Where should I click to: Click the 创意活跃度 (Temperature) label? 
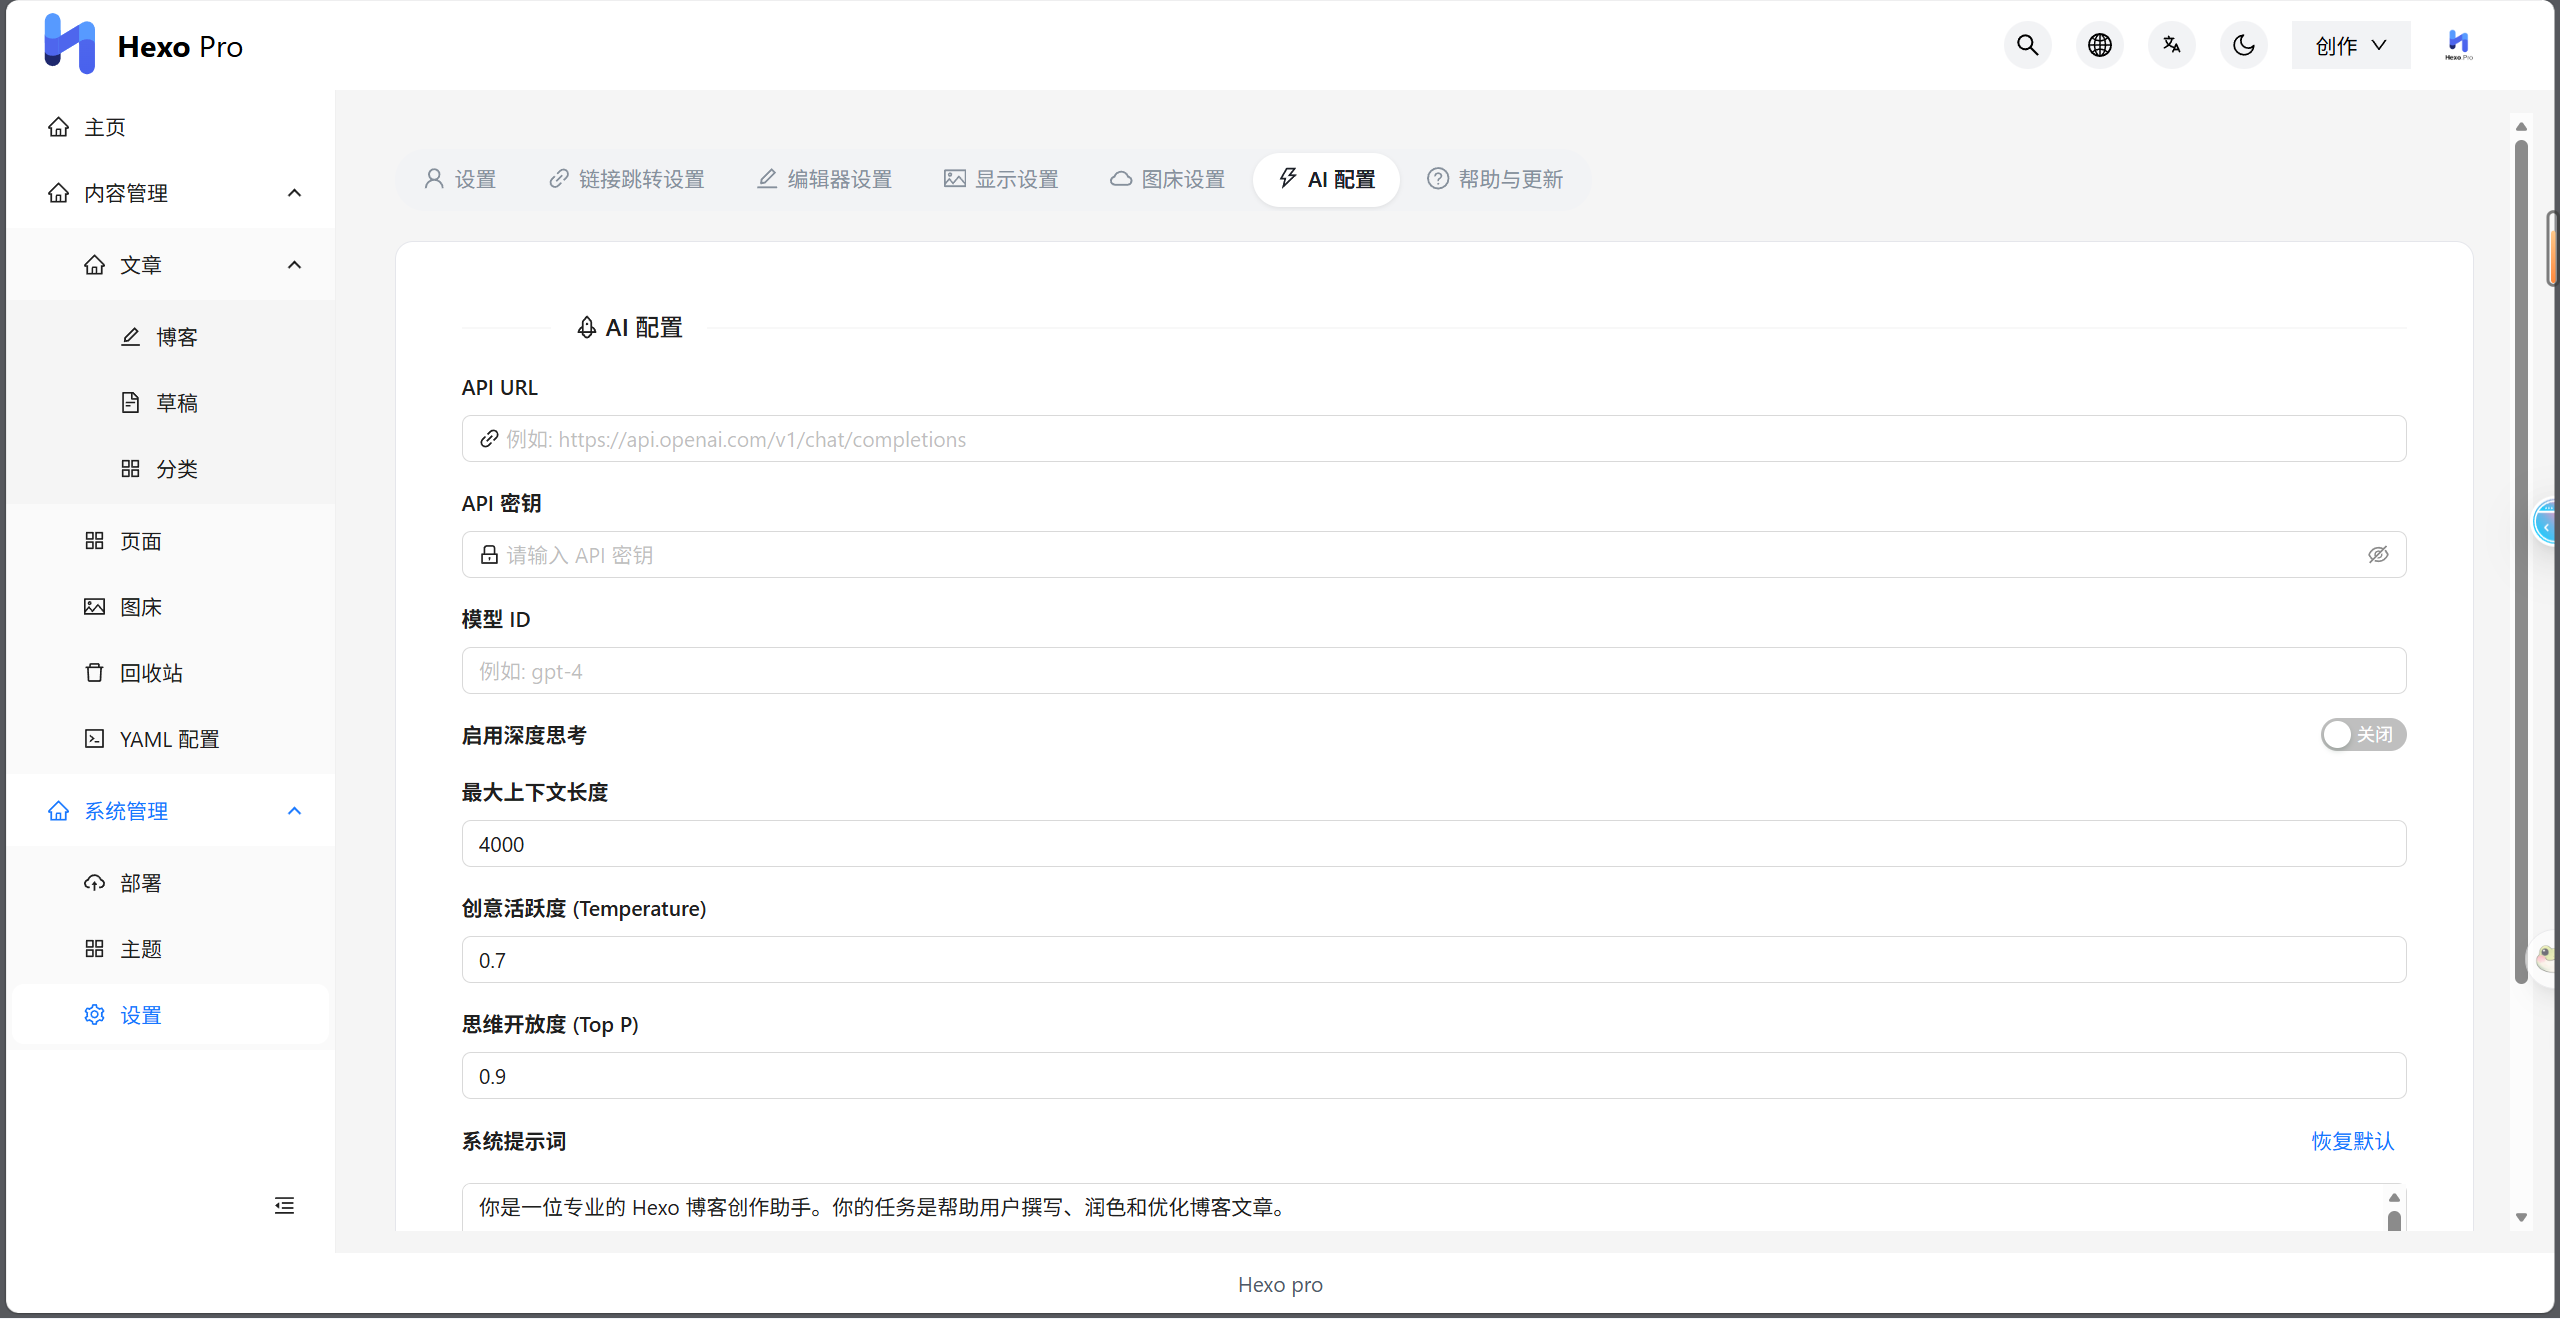[584, 908]
